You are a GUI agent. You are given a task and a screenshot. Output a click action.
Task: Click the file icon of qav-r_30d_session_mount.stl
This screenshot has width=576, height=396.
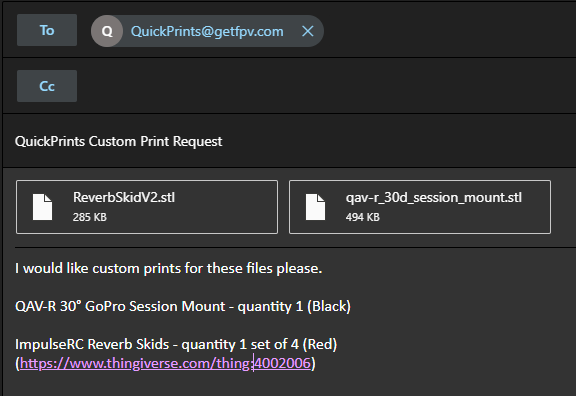[315, 207]
